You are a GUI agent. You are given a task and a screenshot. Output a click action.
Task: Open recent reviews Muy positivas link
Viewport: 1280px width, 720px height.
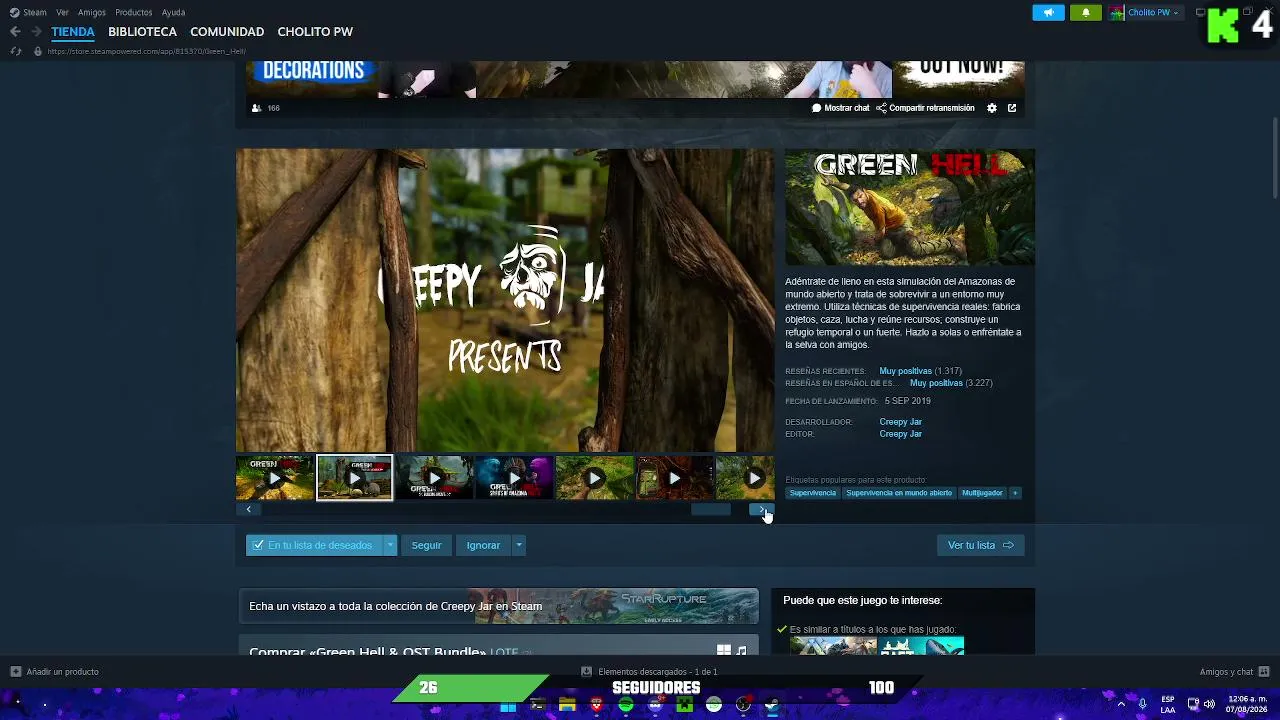click(905, 371)
